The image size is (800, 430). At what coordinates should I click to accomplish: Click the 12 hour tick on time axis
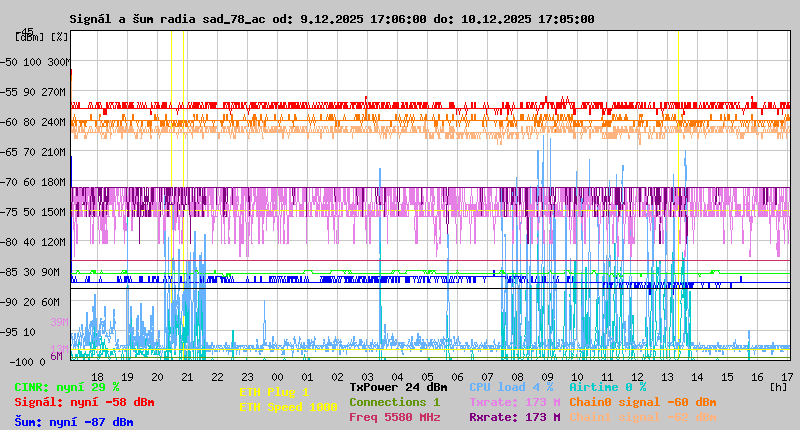click(x=637, y=377)
